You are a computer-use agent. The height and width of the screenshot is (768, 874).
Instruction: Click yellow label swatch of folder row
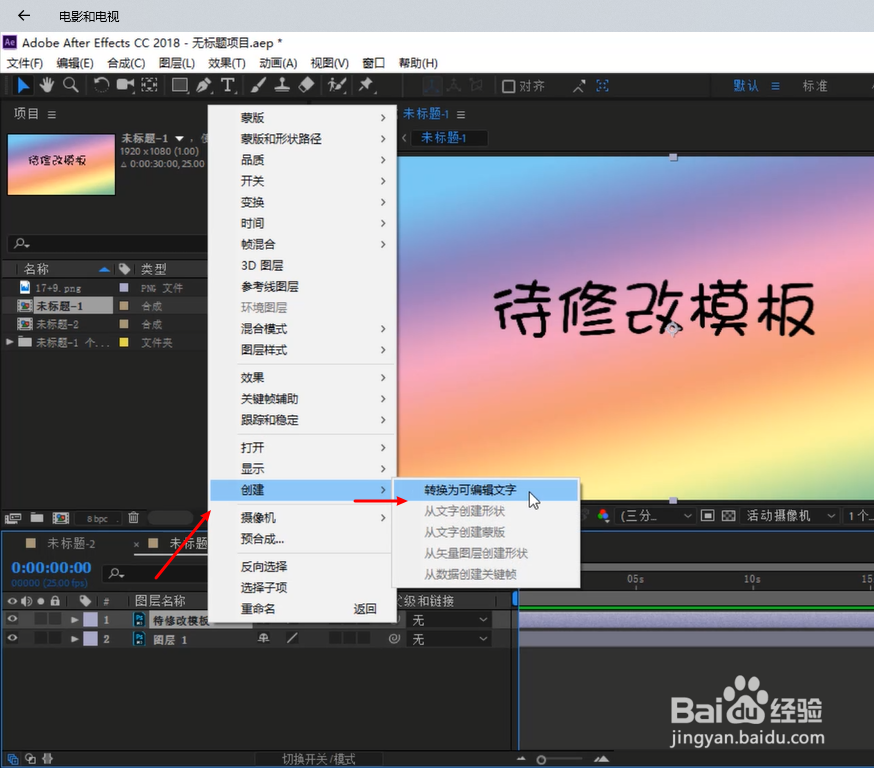(x=124, y=342)
